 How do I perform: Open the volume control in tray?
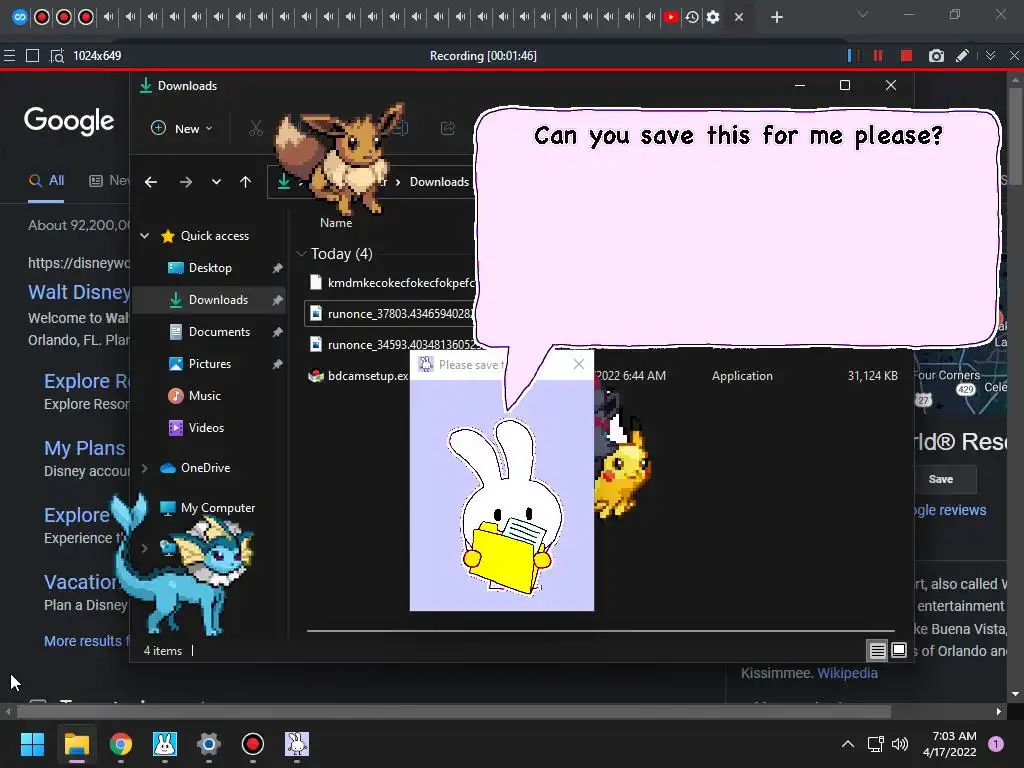click(x=900, y=744)
